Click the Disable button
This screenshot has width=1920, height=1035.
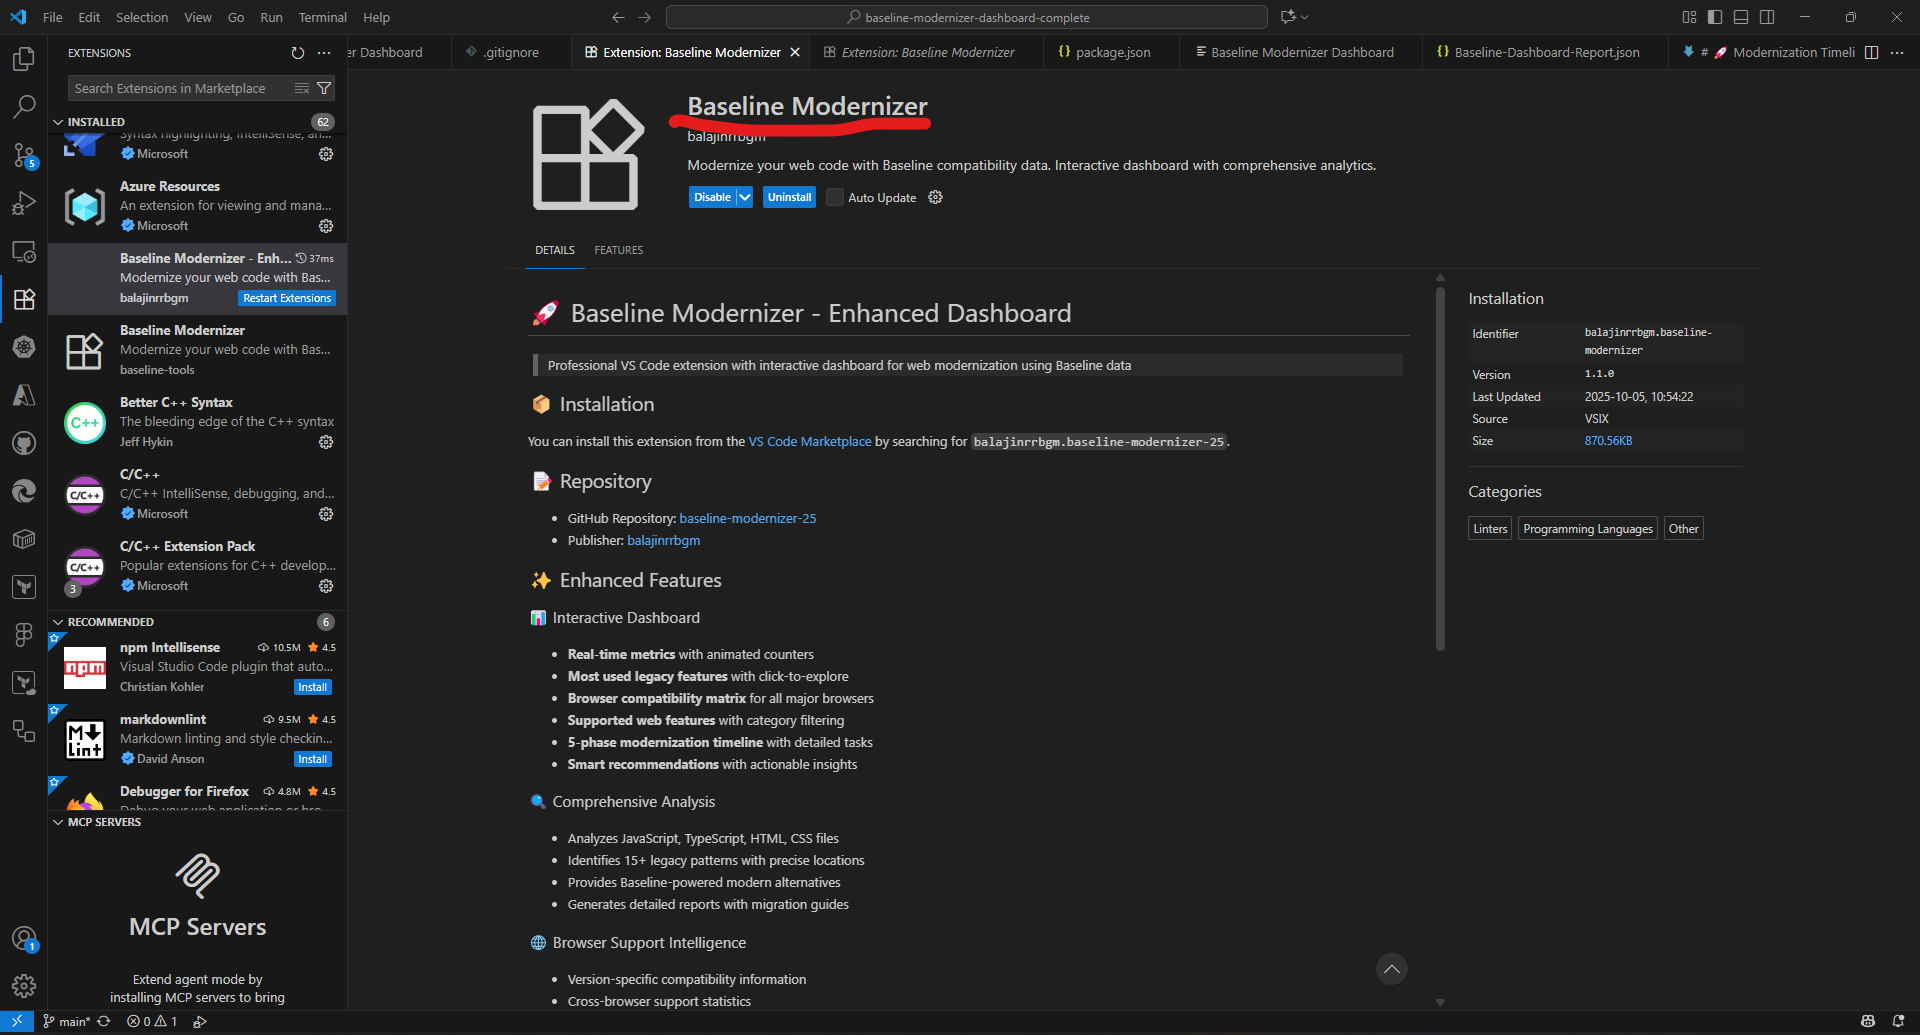tap(712, 197)
